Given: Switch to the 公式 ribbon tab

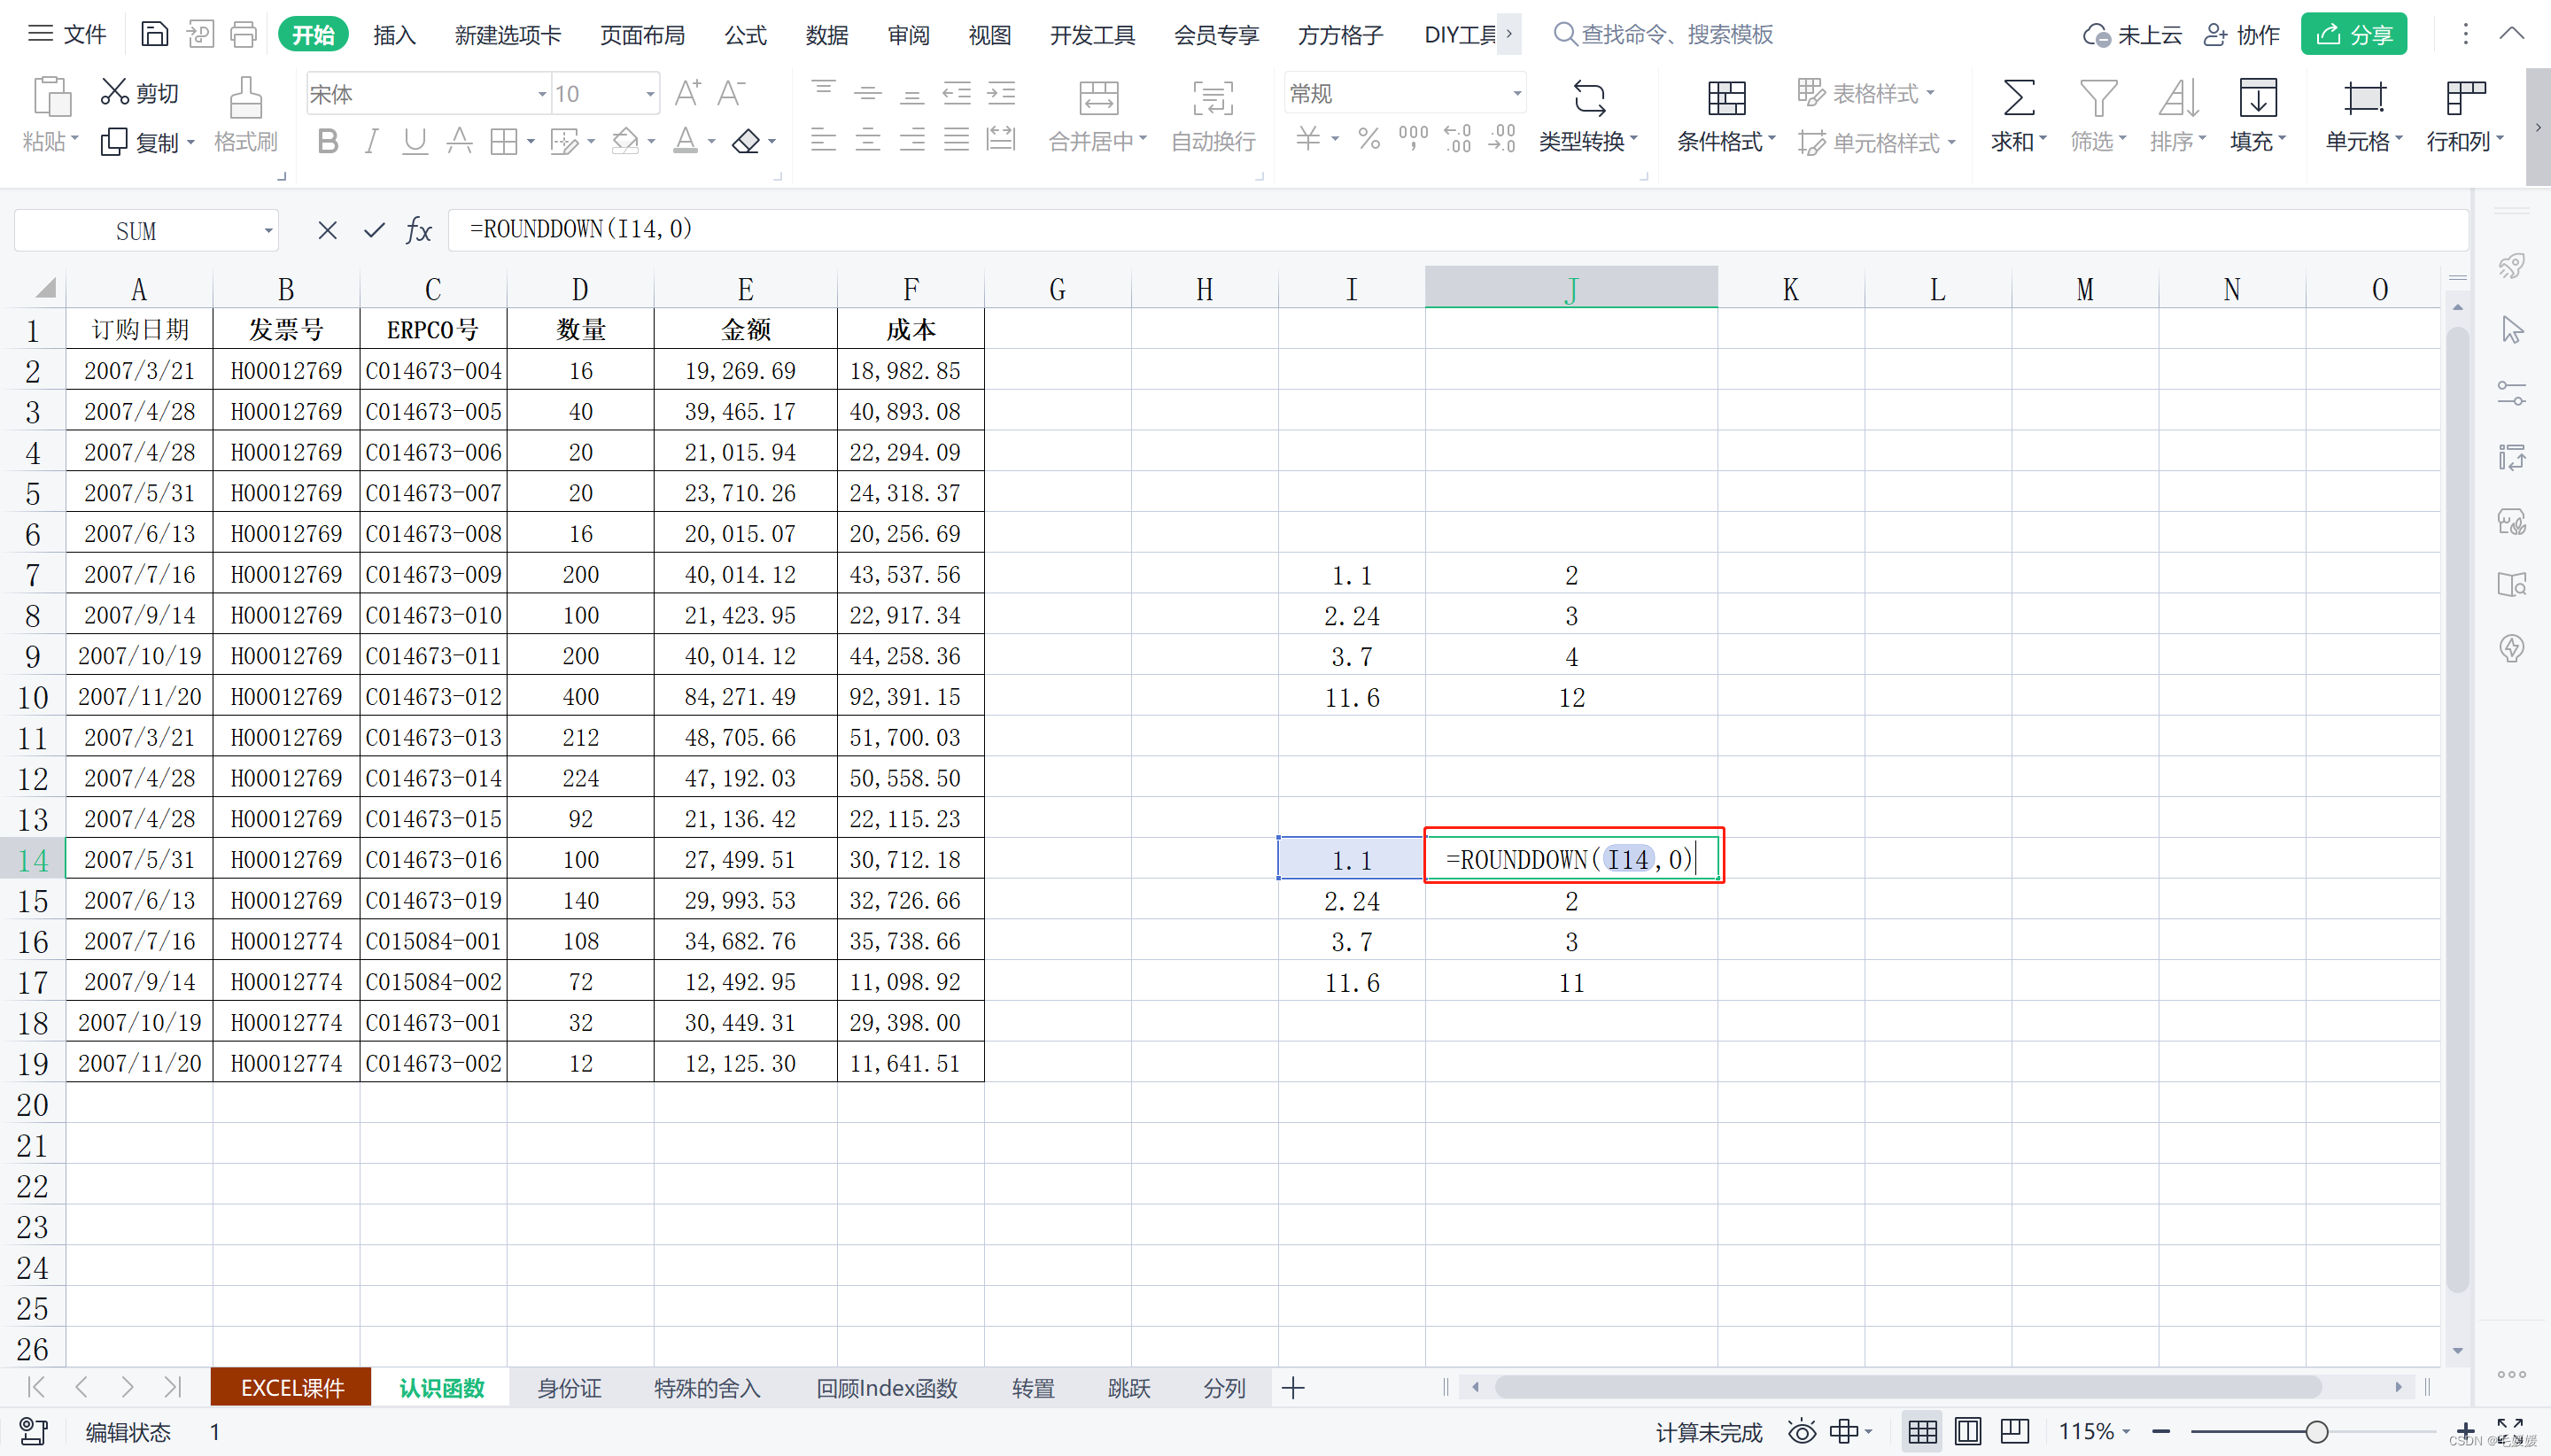Looking at the screenshot, I should tap(745, 35).
